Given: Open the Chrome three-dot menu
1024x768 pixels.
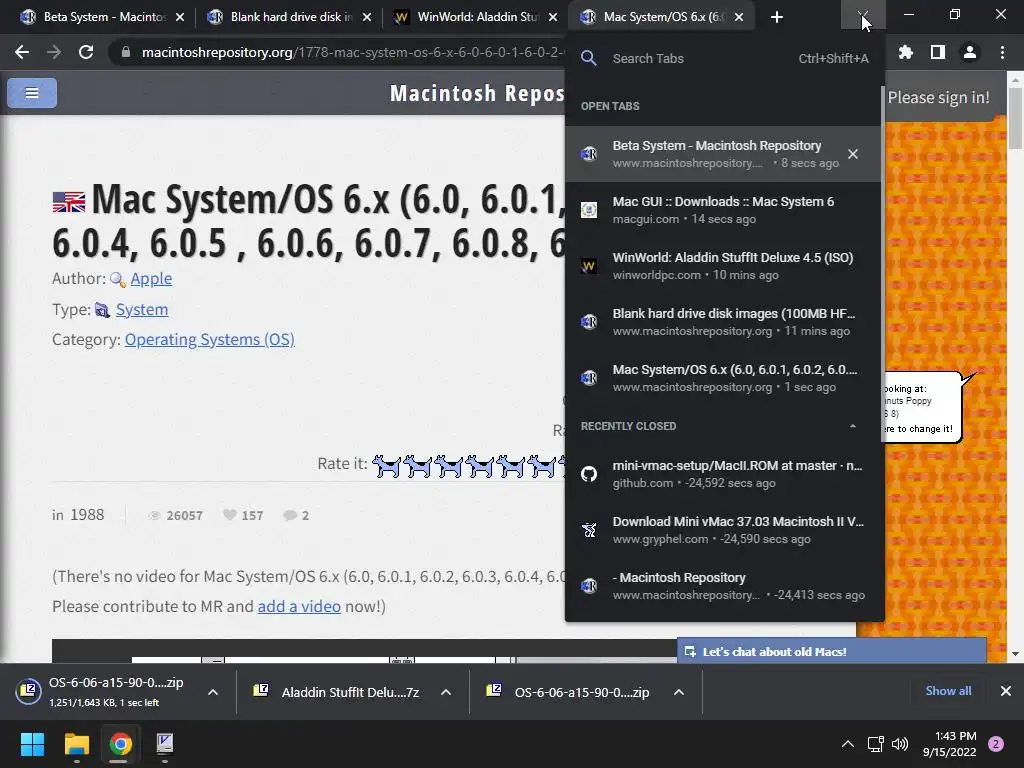Looking at the screenshot, I should click(1002, 52).
